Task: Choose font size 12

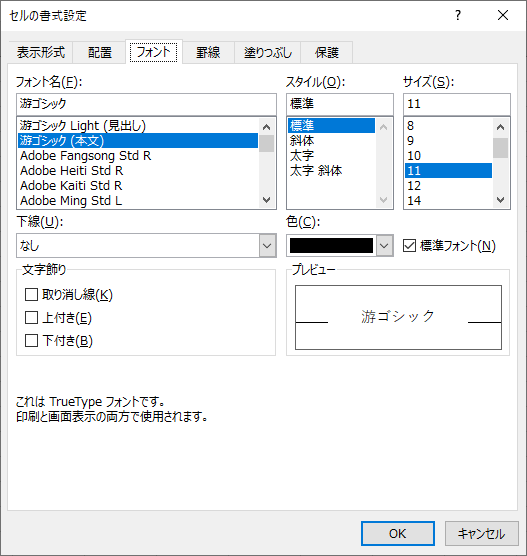Action: coord(448,185)
